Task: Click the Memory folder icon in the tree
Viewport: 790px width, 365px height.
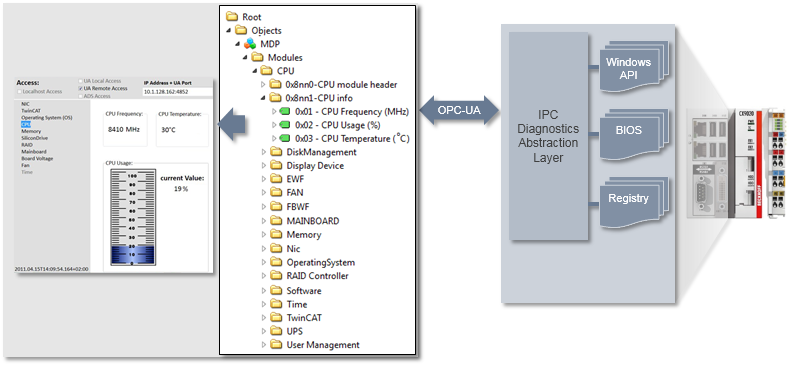Action: (x=276, y=234)
